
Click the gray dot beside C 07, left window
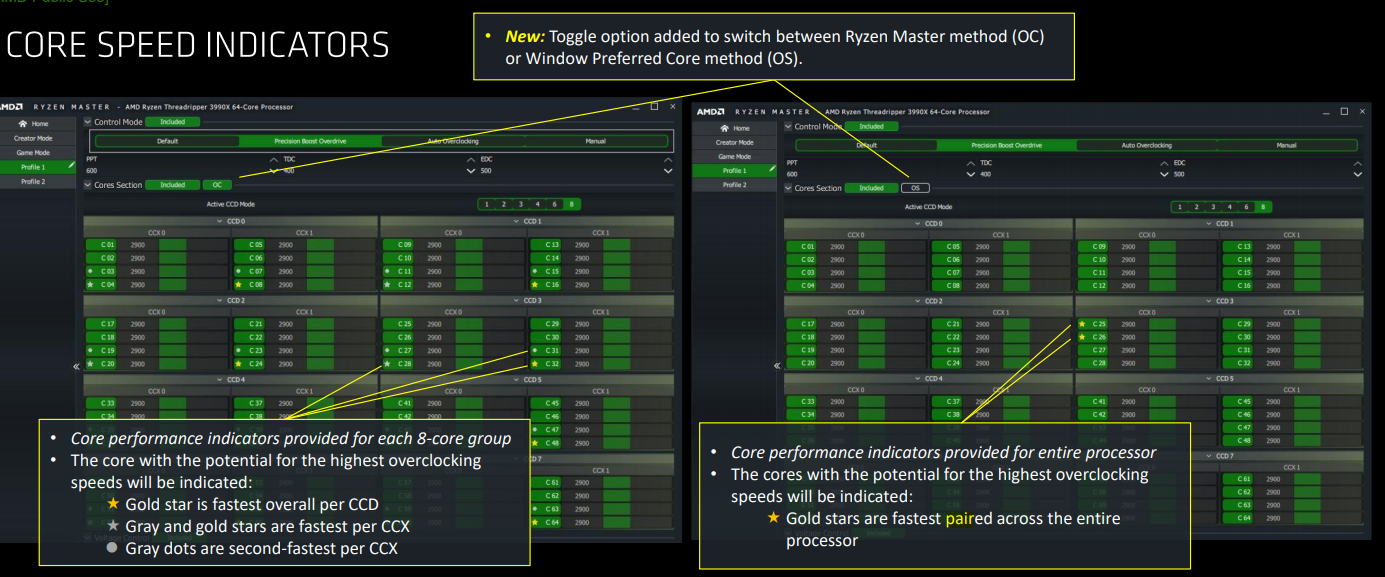pos(238,271)
